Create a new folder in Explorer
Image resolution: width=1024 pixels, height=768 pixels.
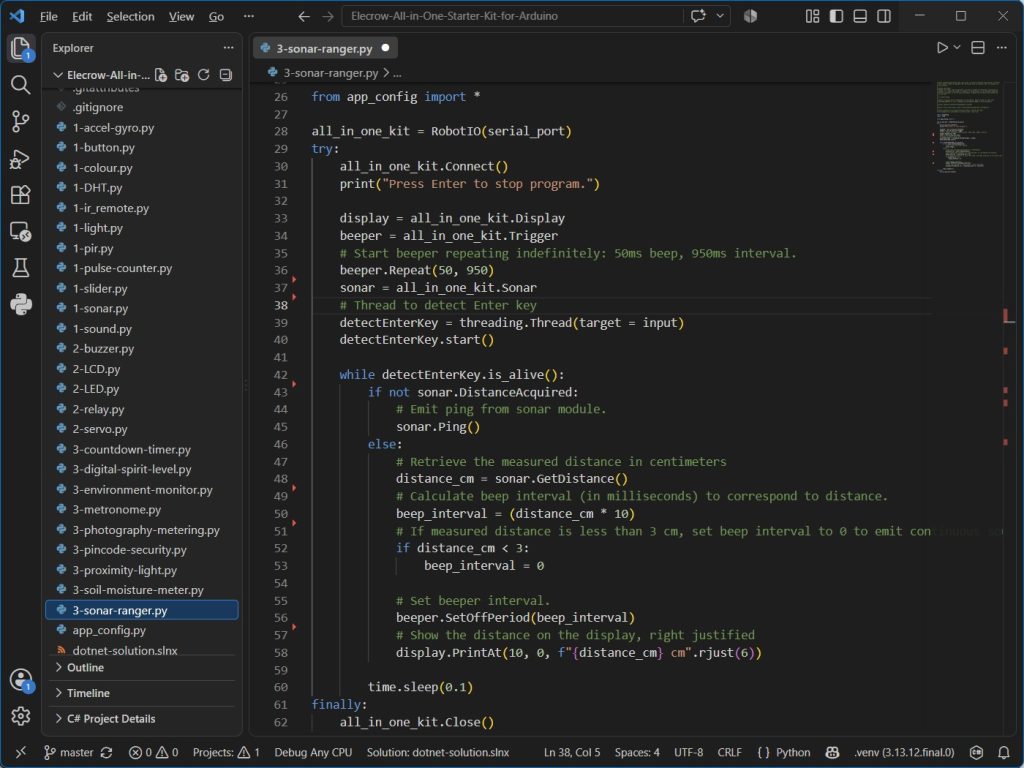182,75
